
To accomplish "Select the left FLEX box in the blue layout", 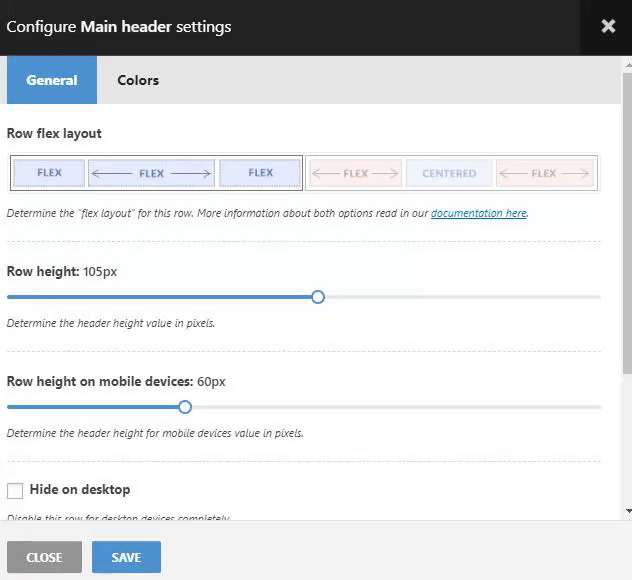I will (49, 173).
